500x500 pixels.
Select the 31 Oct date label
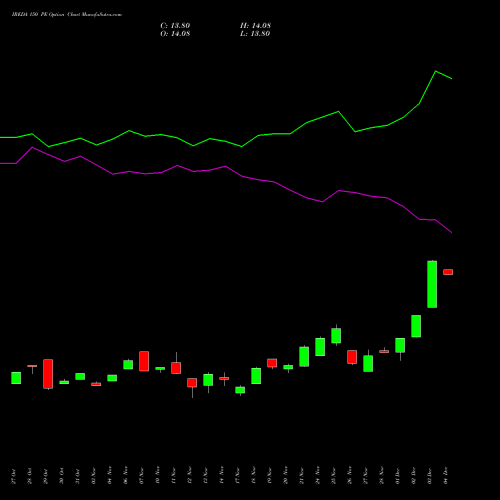(77, 476)
